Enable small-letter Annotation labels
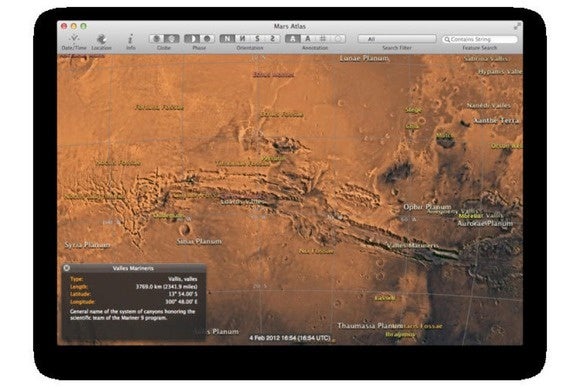580x388 pixels. [x=308, y=38]
